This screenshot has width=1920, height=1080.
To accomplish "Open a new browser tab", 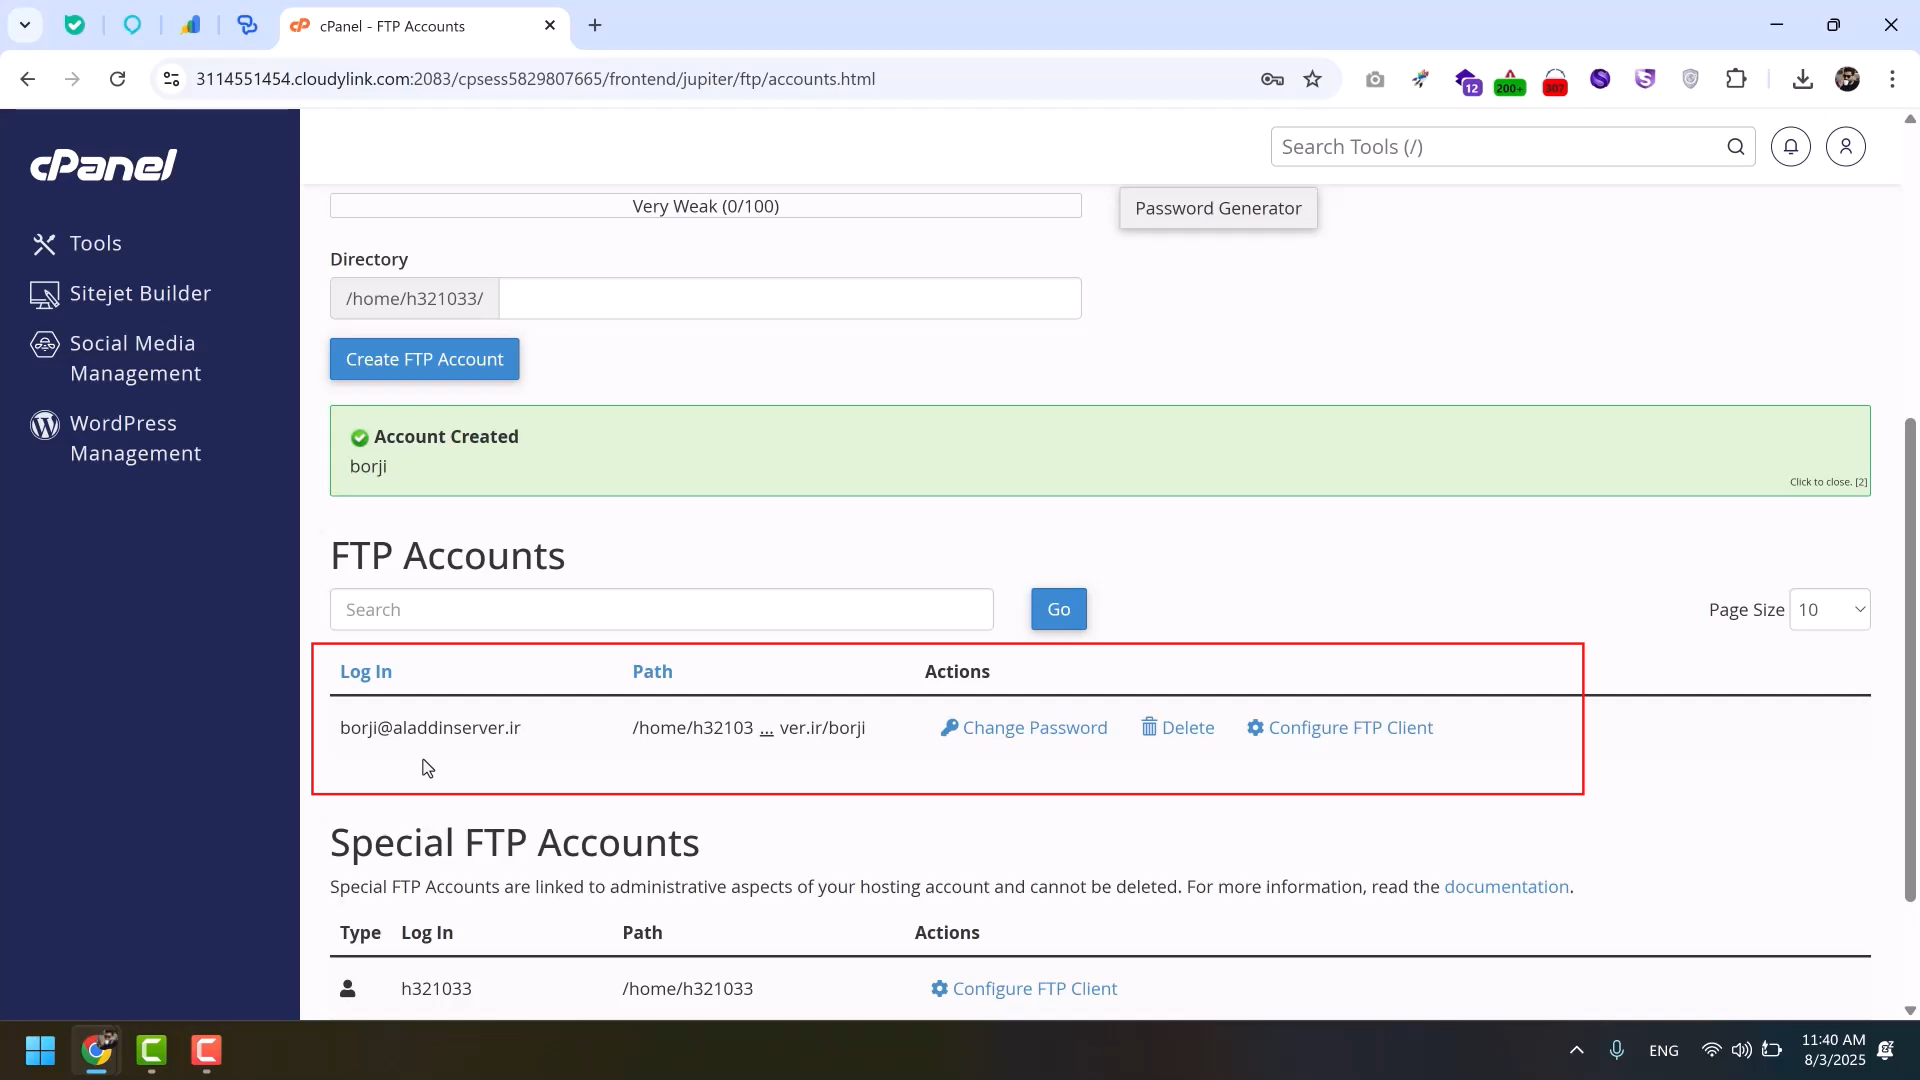I will [595, 25].
